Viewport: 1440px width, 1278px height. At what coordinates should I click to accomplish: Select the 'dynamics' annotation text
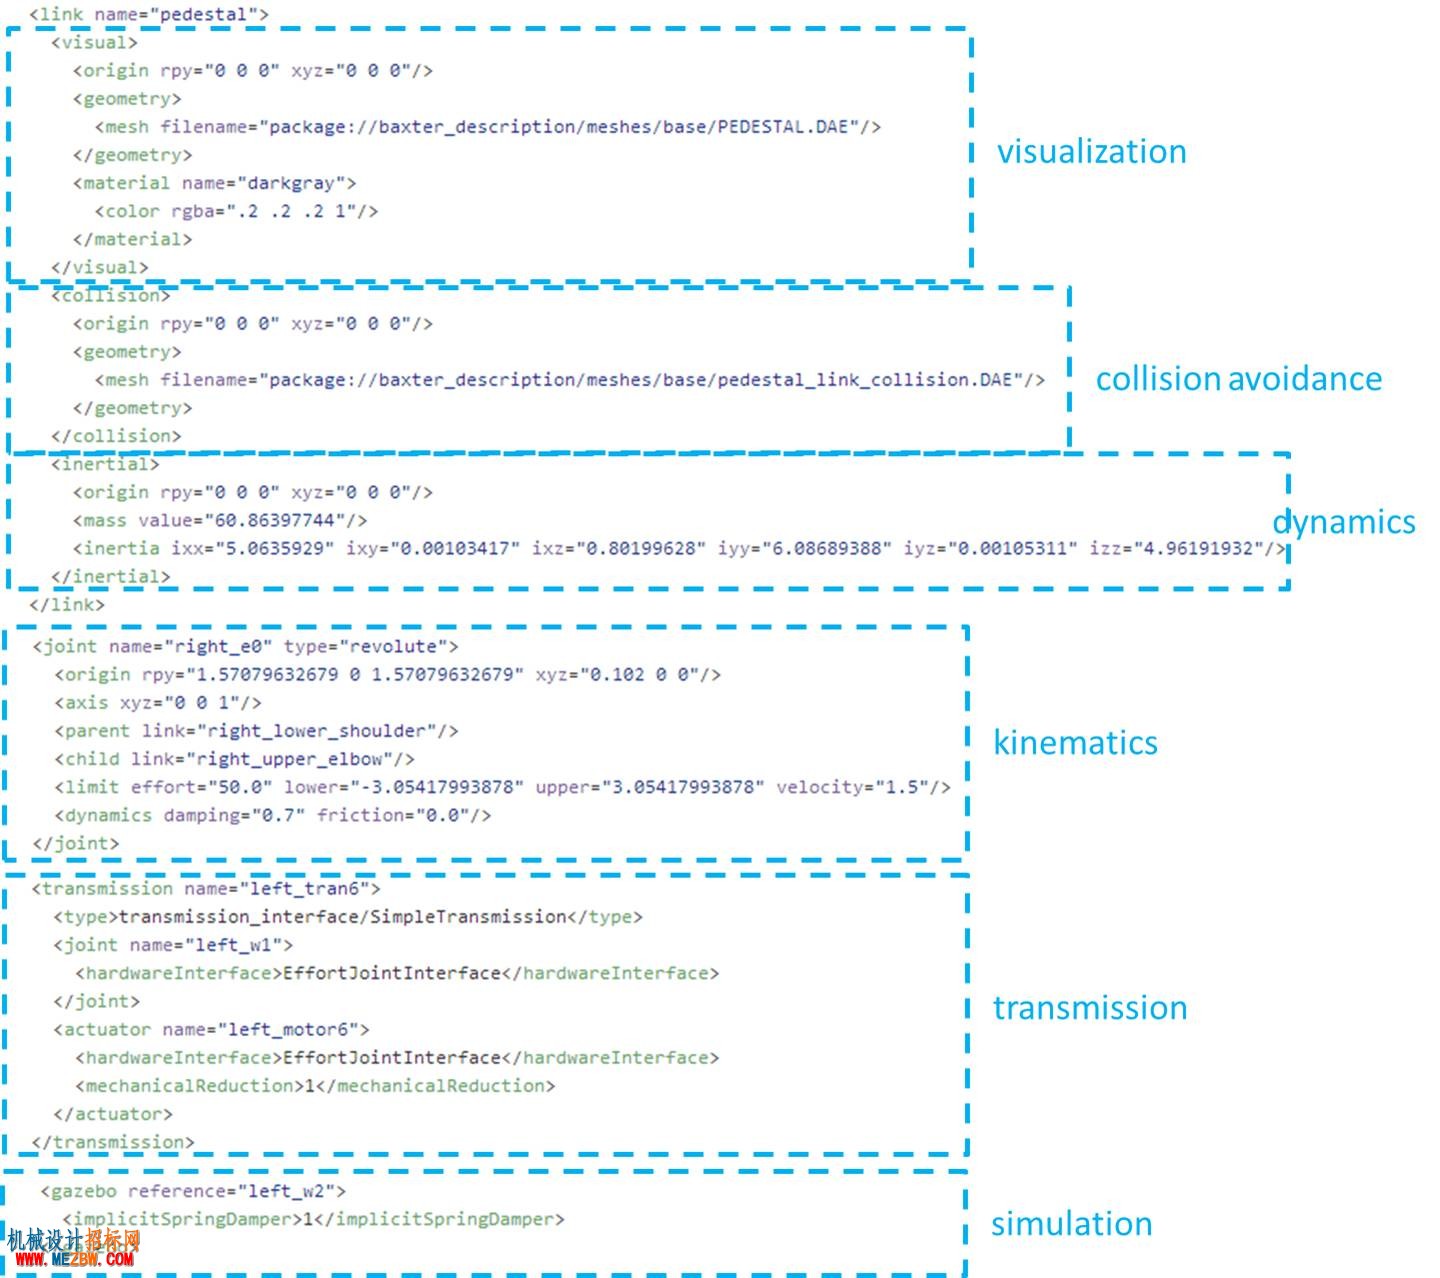pos(1344,522)
